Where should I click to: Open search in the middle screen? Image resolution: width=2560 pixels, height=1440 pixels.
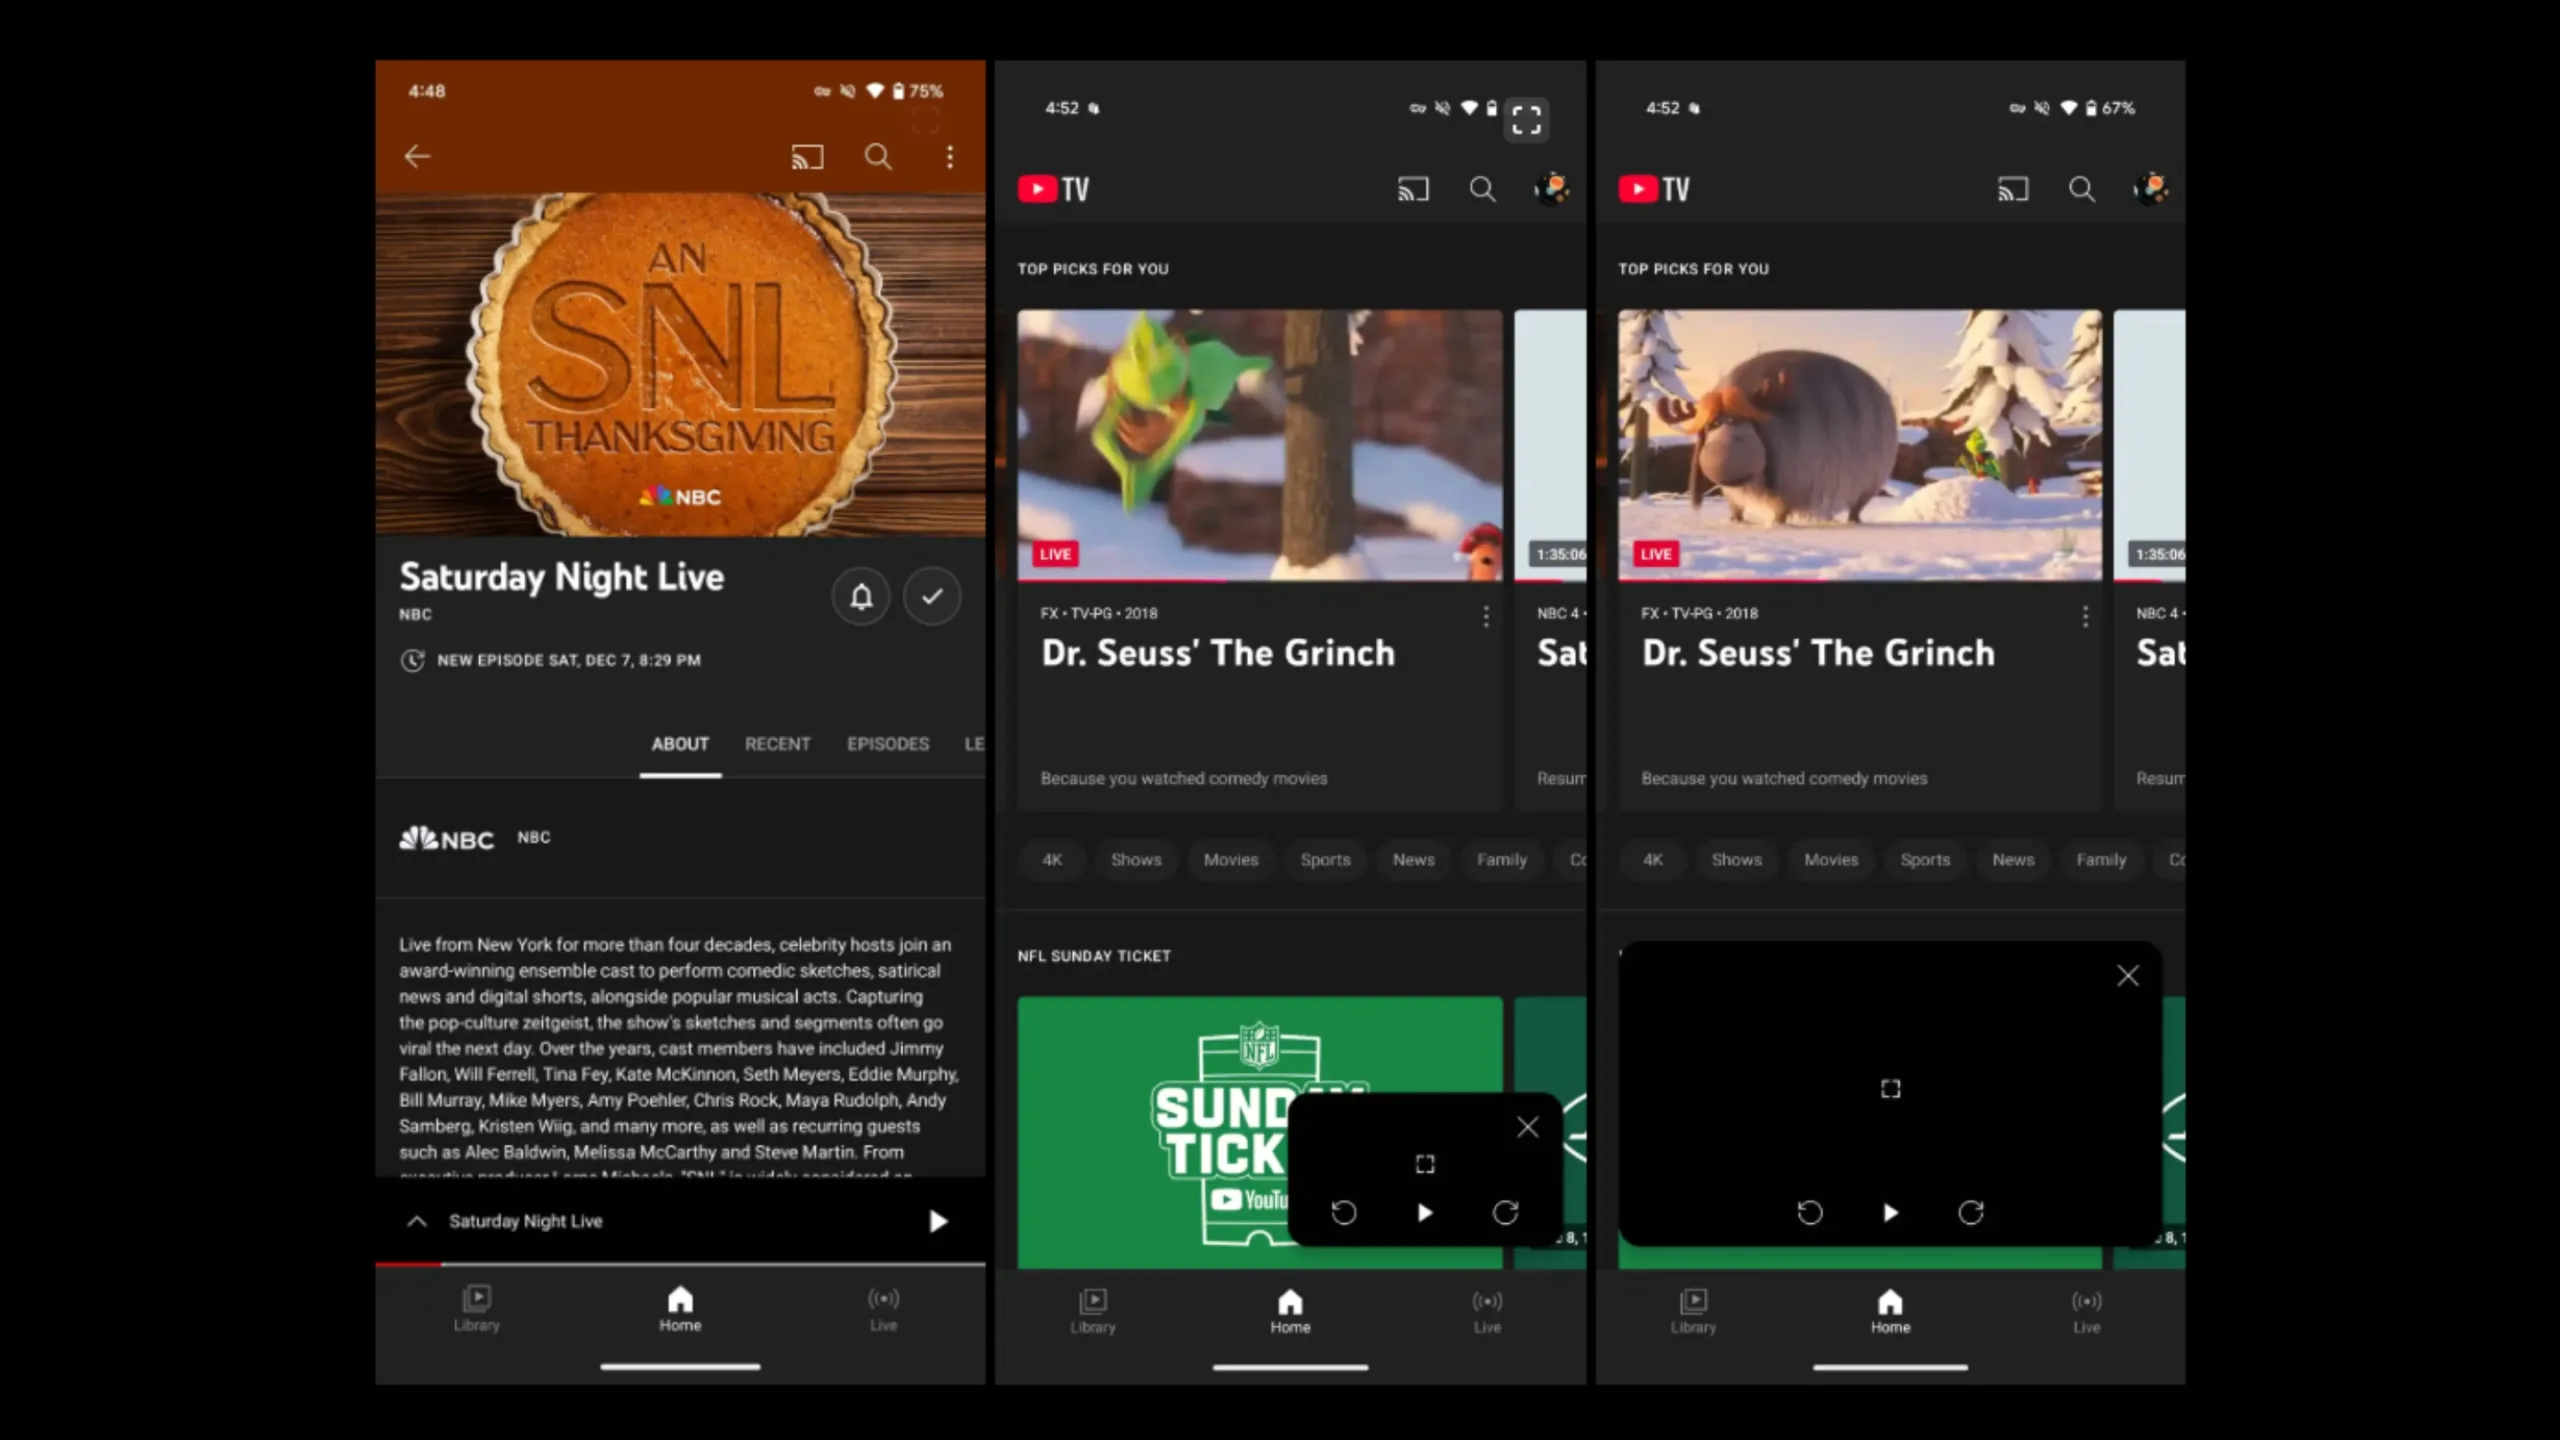[x=1482, y=189]
